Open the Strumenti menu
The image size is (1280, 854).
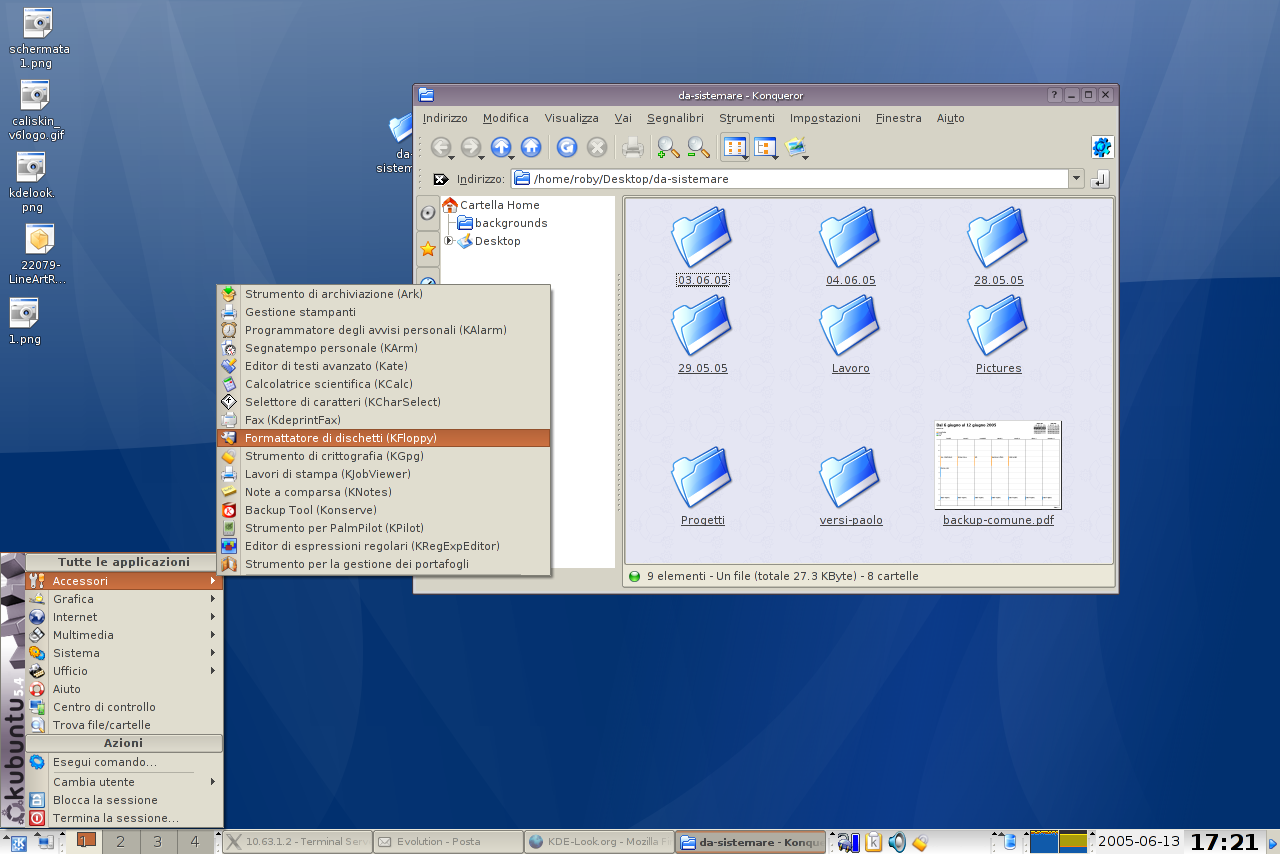[746, 118]
